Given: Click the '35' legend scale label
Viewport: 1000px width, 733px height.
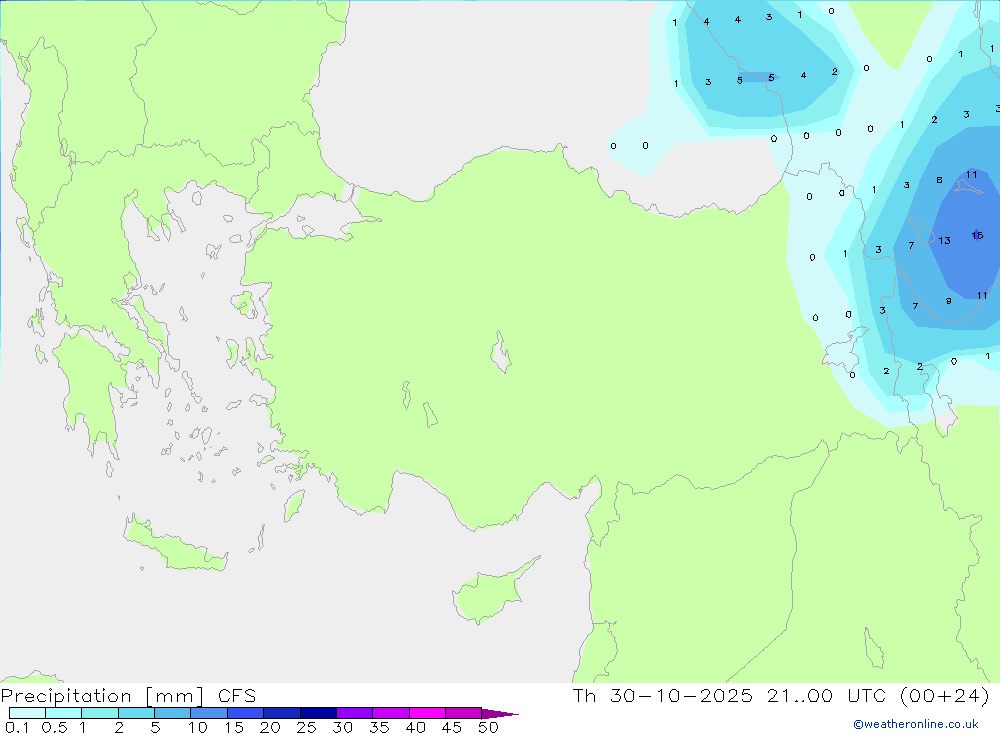Looking at the screenshot, I should coord(379,727).
